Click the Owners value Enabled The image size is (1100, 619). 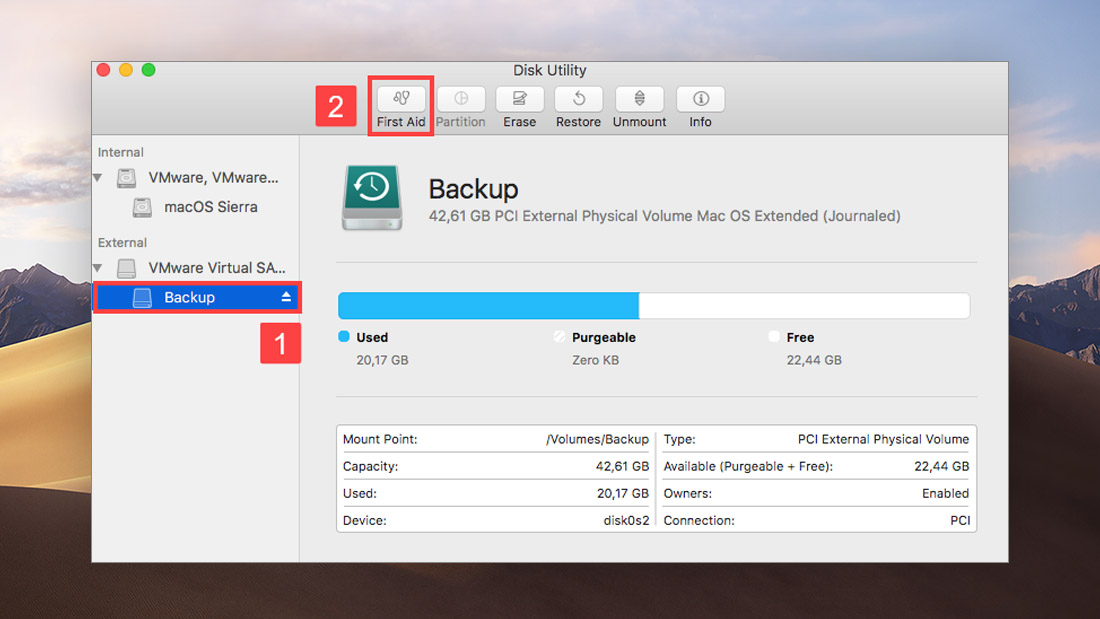(945, 493)
